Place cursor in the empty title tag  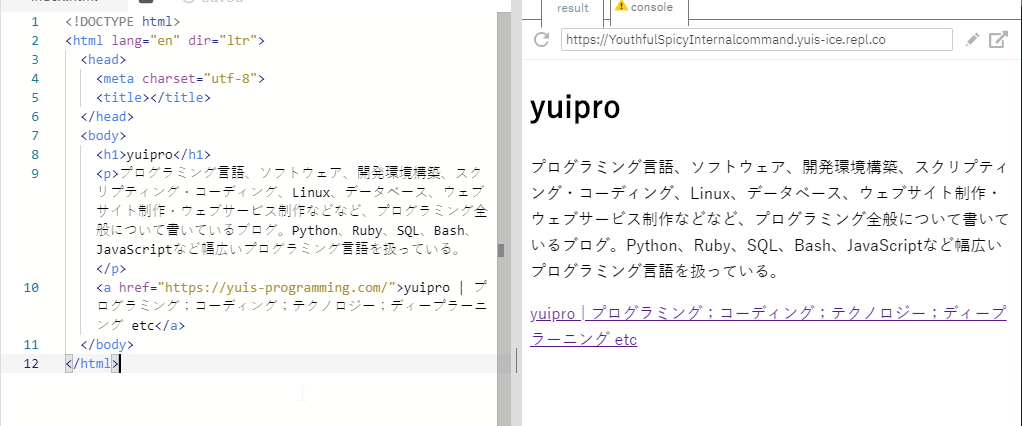(146, 98)
